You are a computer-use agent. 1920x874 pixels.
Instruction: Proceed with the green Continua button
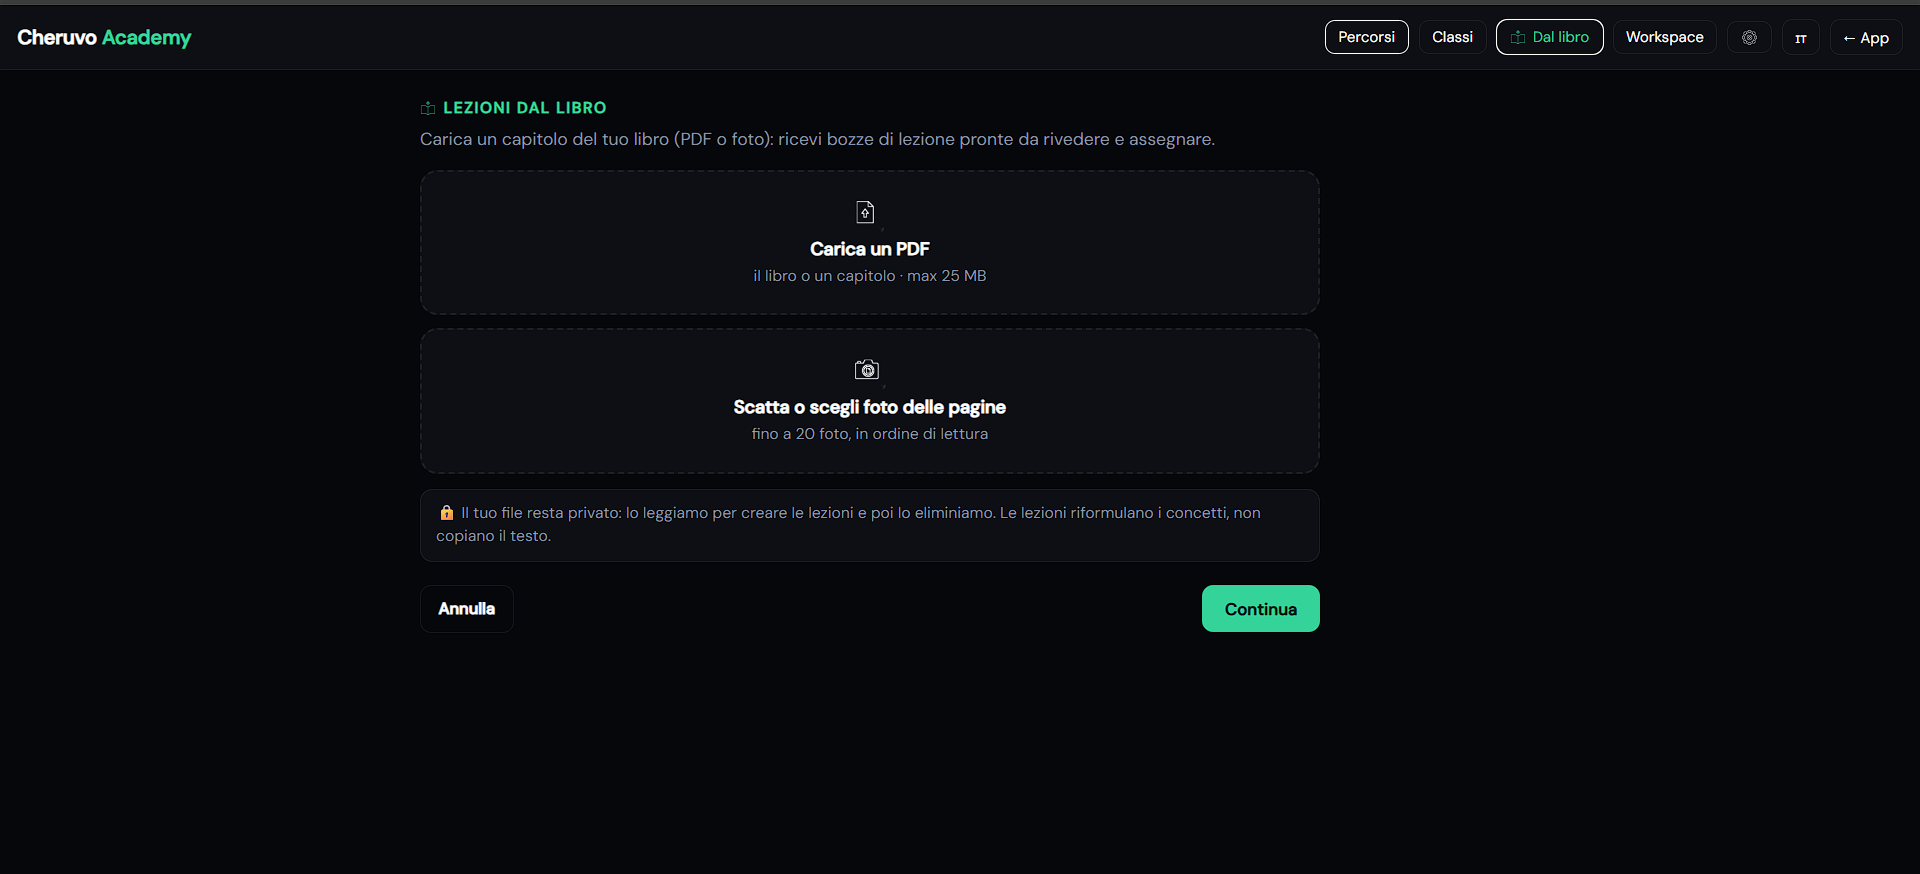pyautogui.click(x=1260, y=608)
